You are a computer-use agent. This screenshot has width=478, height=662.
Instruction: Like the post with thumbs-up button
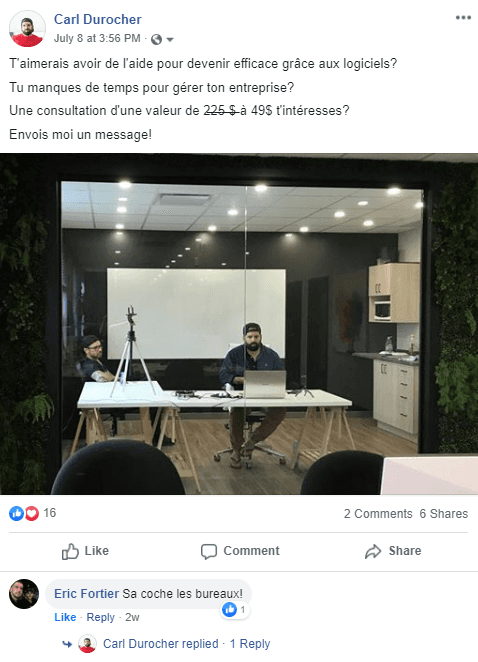(x=85, y=551)
